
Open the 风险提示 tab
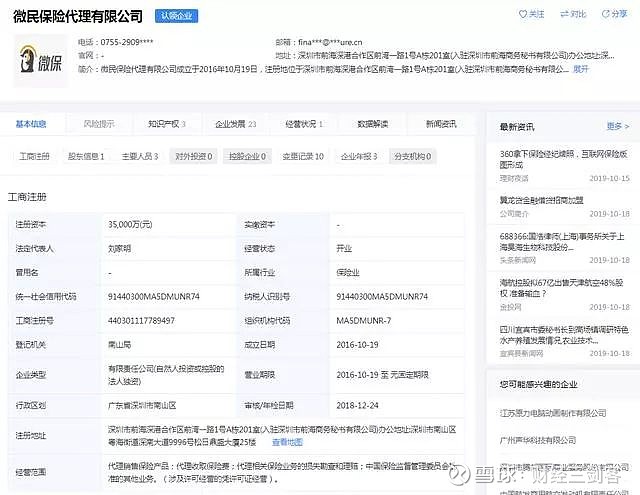(x=99, y=124)
